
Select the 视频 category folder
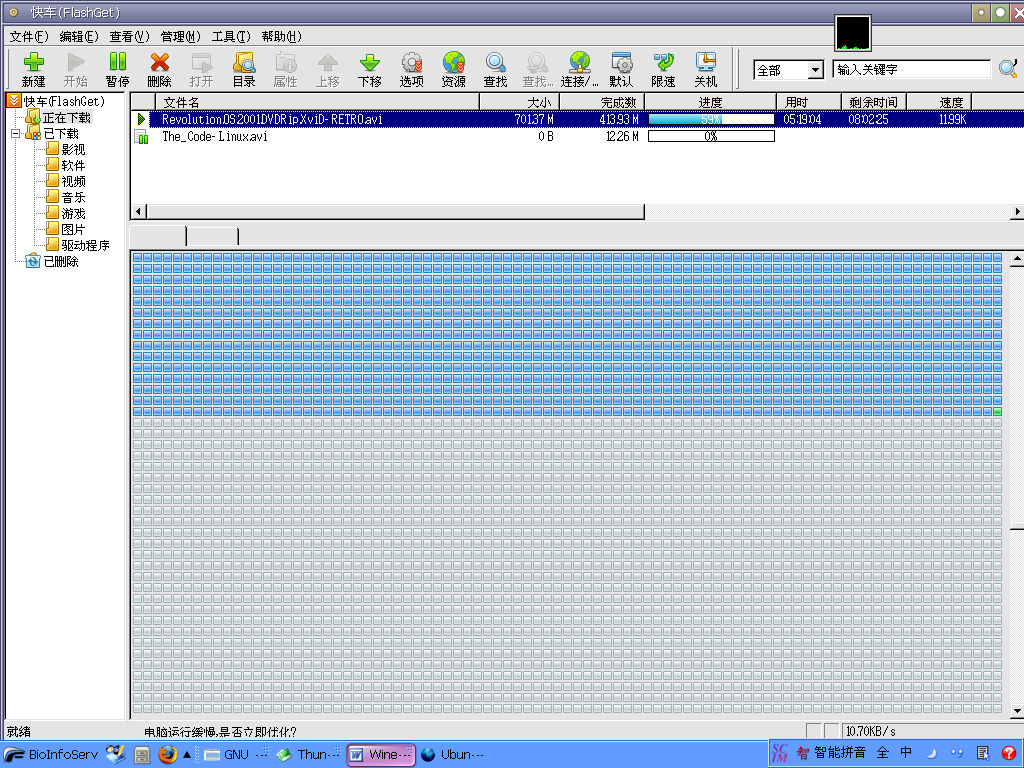point(73,182)
